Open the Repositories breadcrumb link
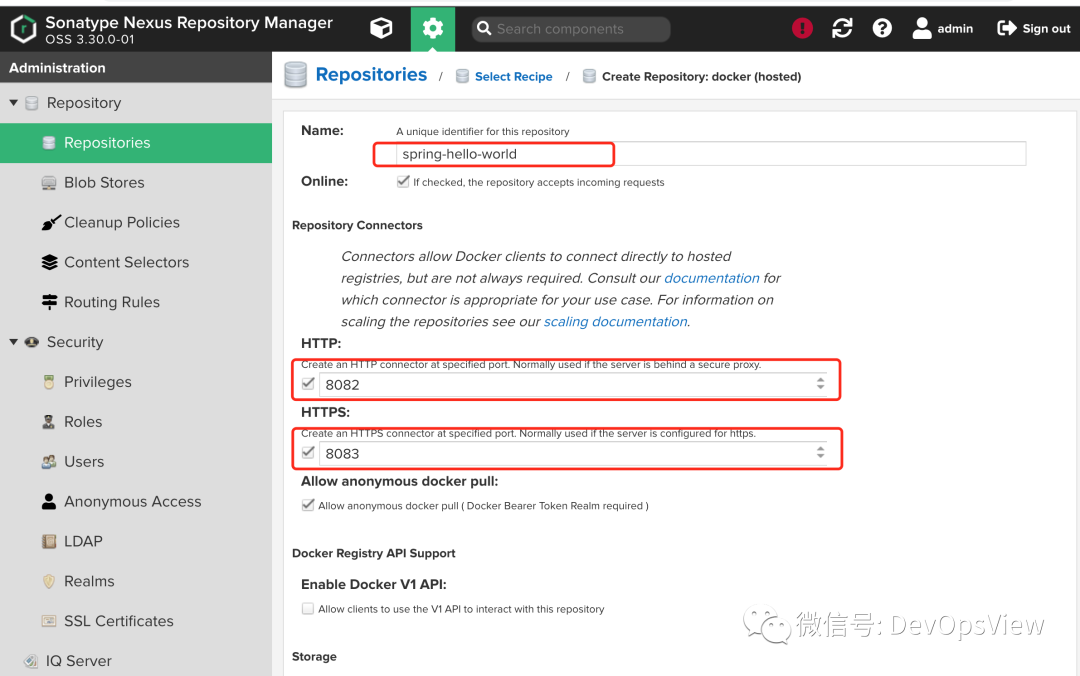The image size is (1080, 676). [371, 74]
